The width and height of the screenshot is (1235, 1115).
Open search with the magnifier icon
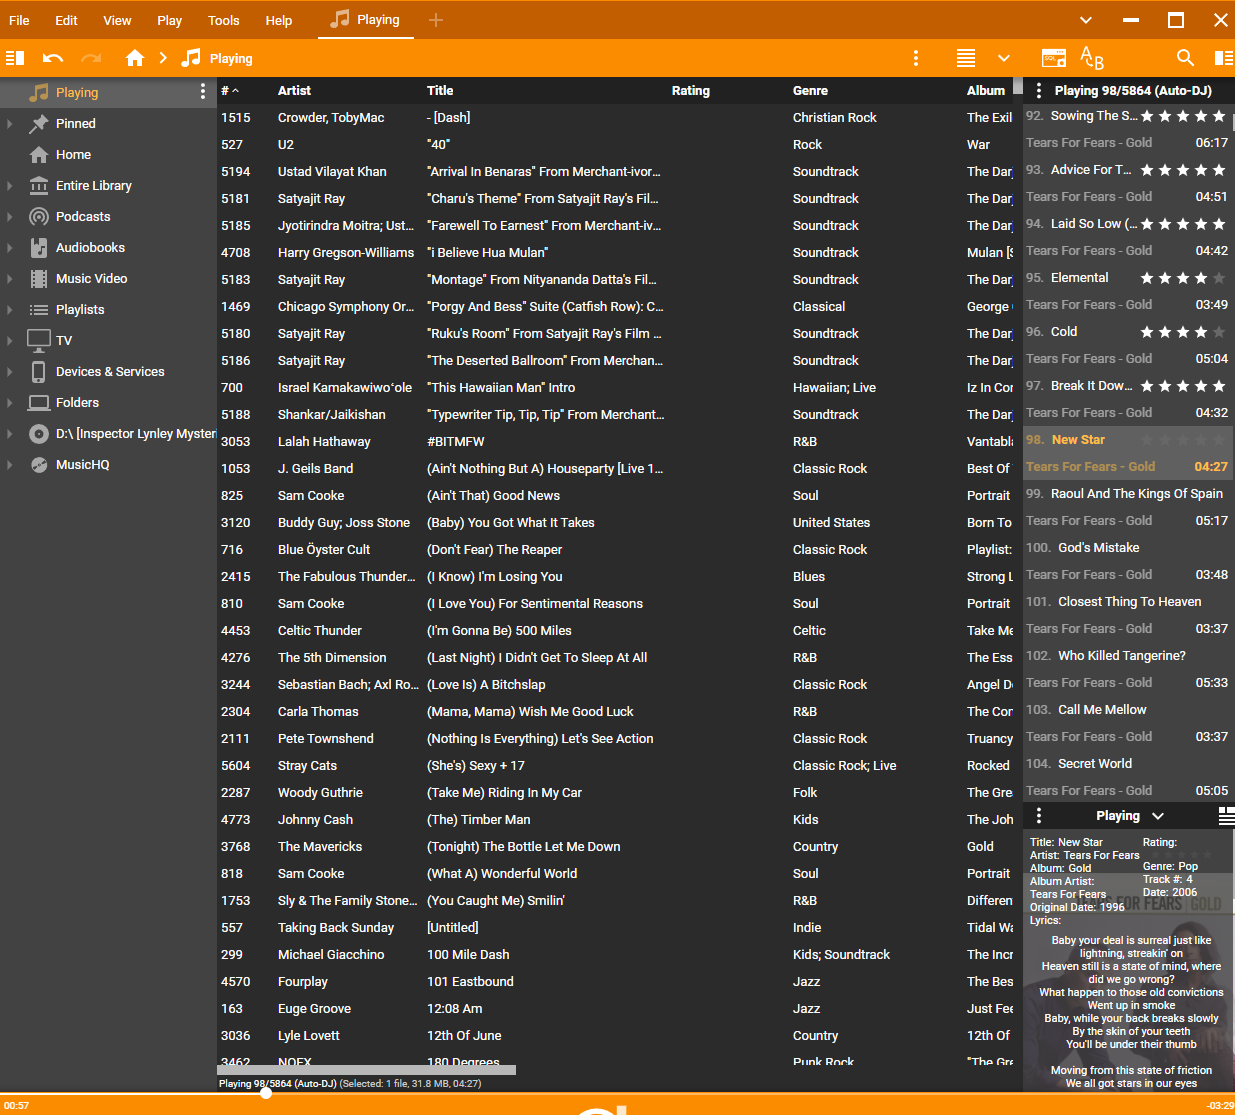click(x=1185, y=58)
